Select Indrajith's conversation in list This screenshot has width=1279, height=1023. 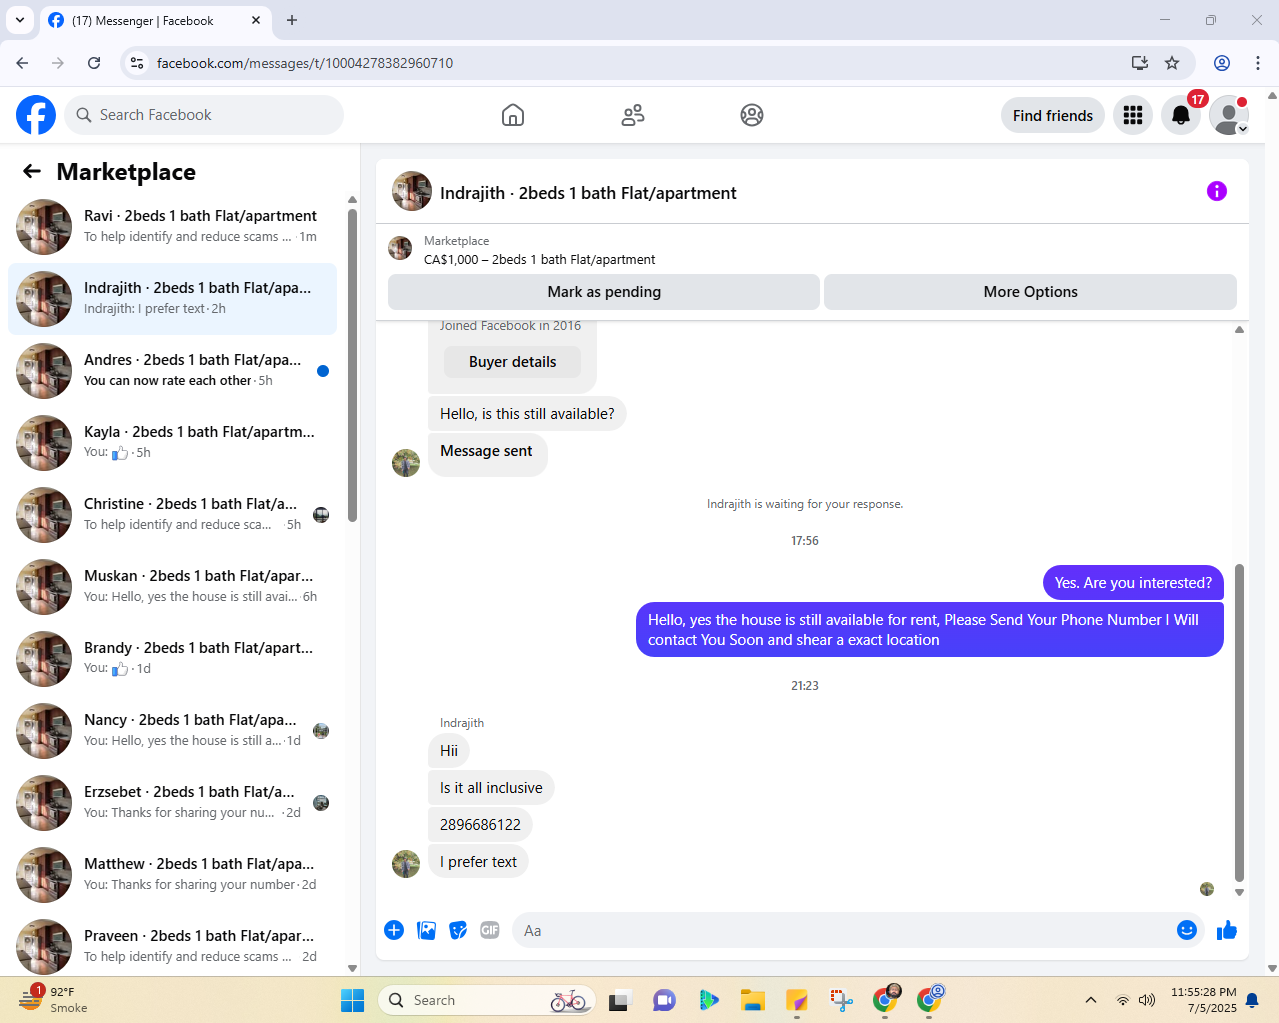click(x=172, y=299)
